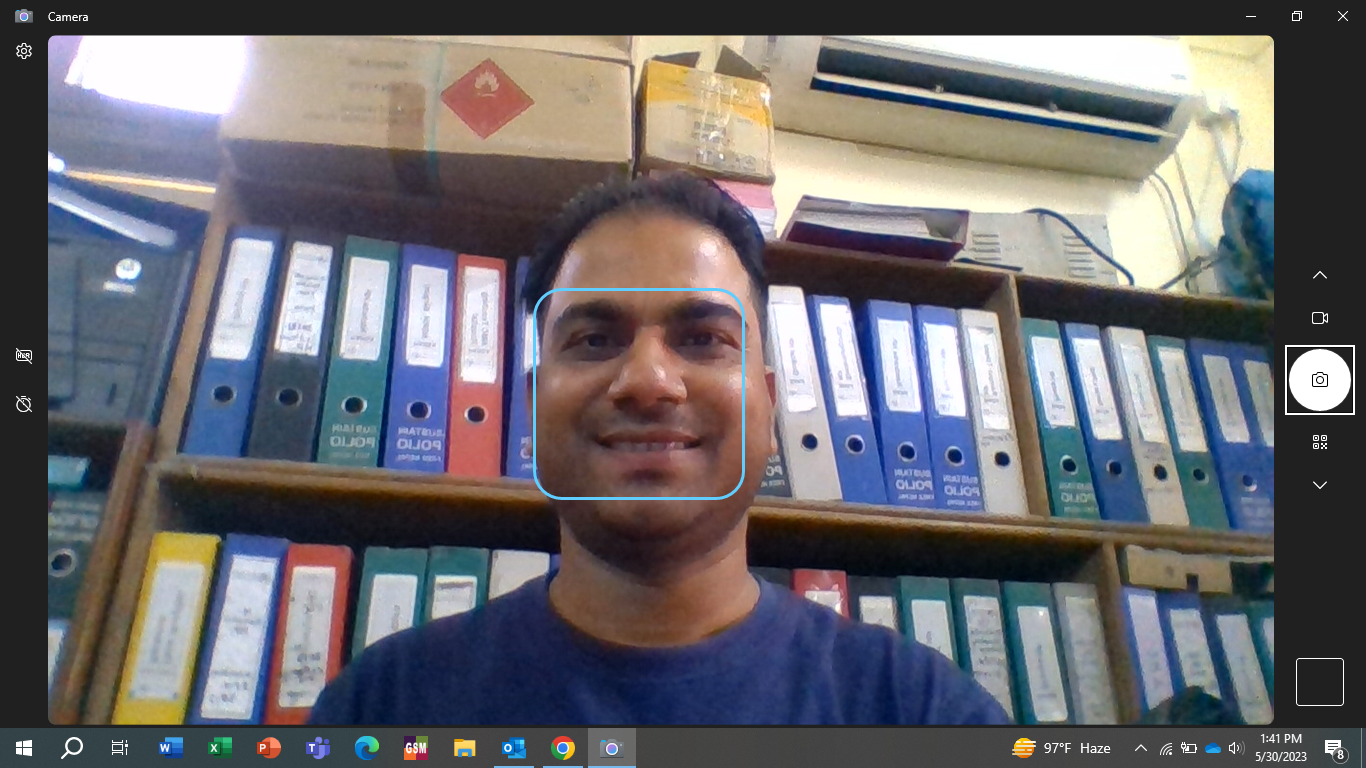Screen dimensions: 1366x768
Task: Toggle HDR mode off or on
Action: [24, 356]
